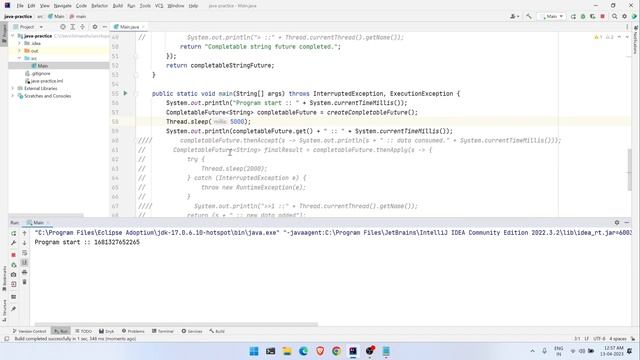Viewport: 640px width, 360px height.
Task: Open Brave browser from taskbar
Action: click(320, 351)
